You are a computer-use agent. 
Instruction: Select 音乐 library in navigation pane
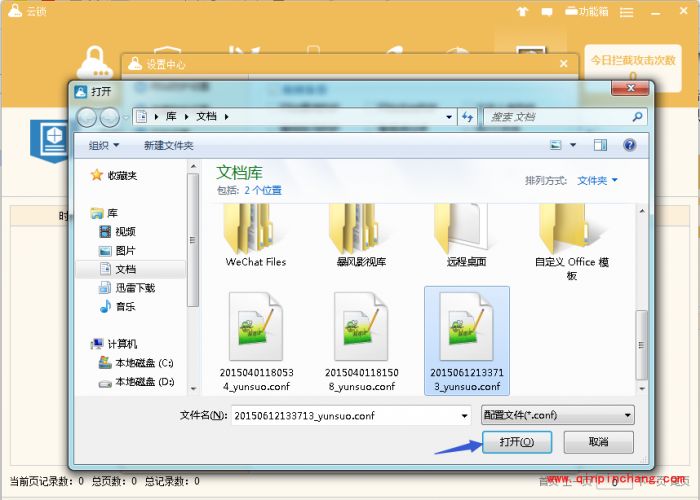(117, 307)
